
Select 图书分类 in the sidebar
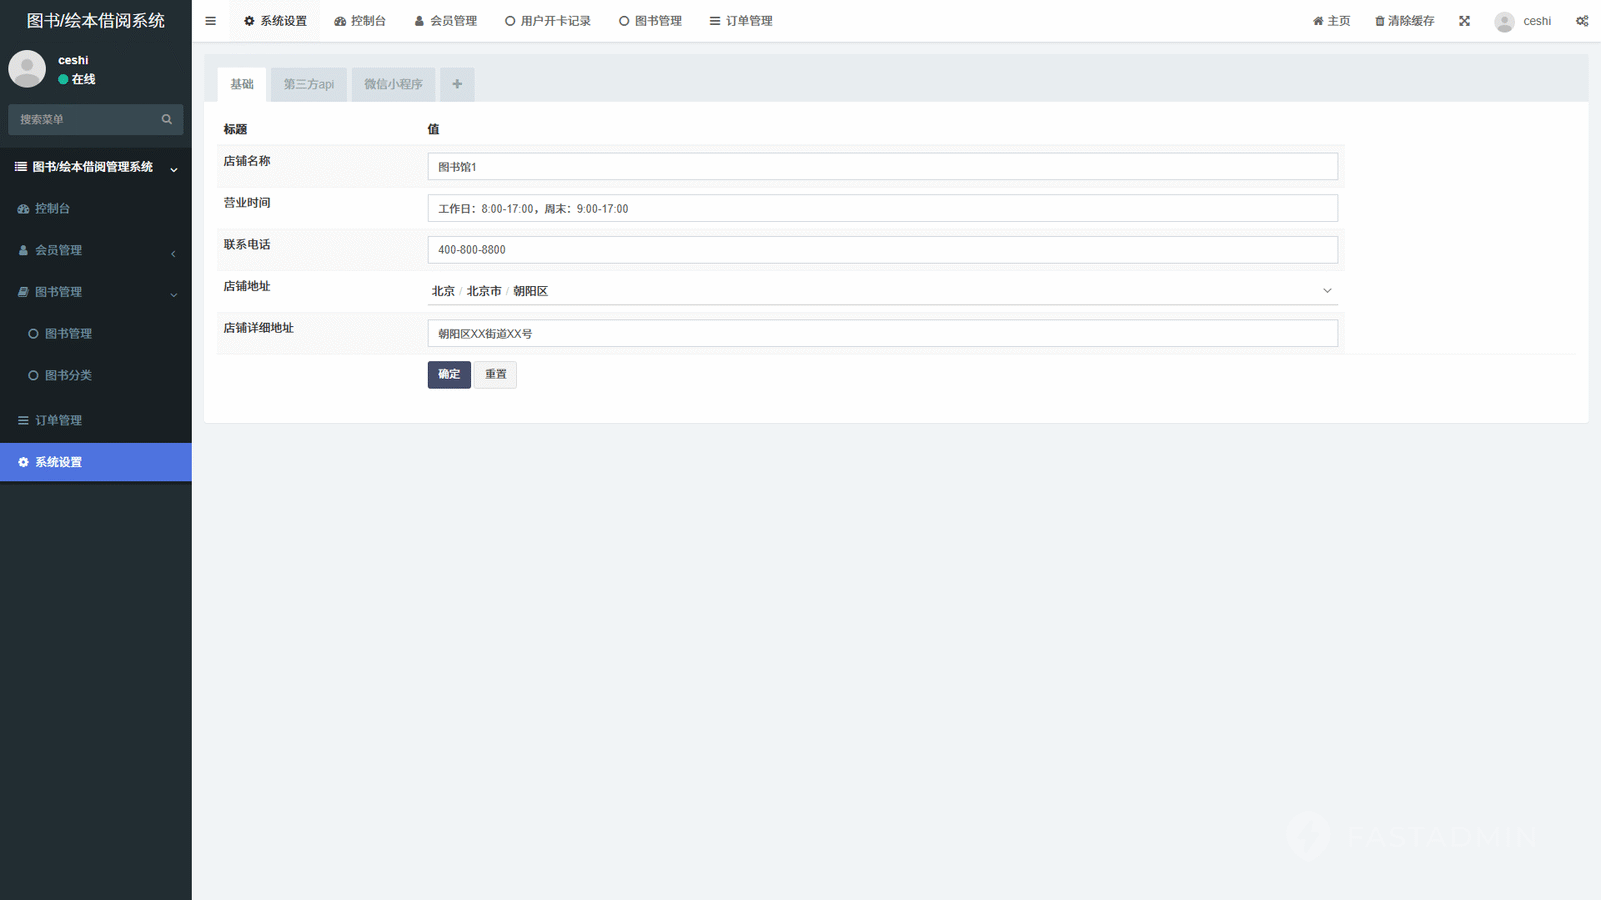pos(68,375)
